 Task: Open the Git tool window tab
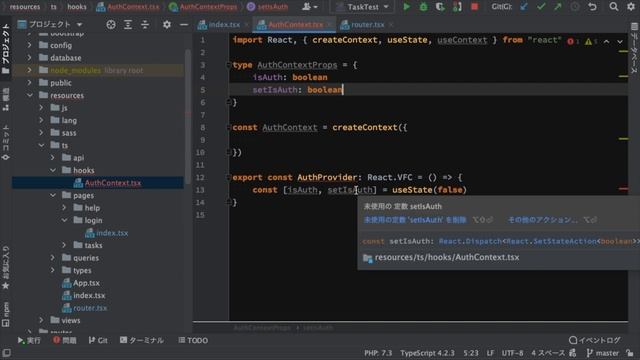tap(98, 340)
